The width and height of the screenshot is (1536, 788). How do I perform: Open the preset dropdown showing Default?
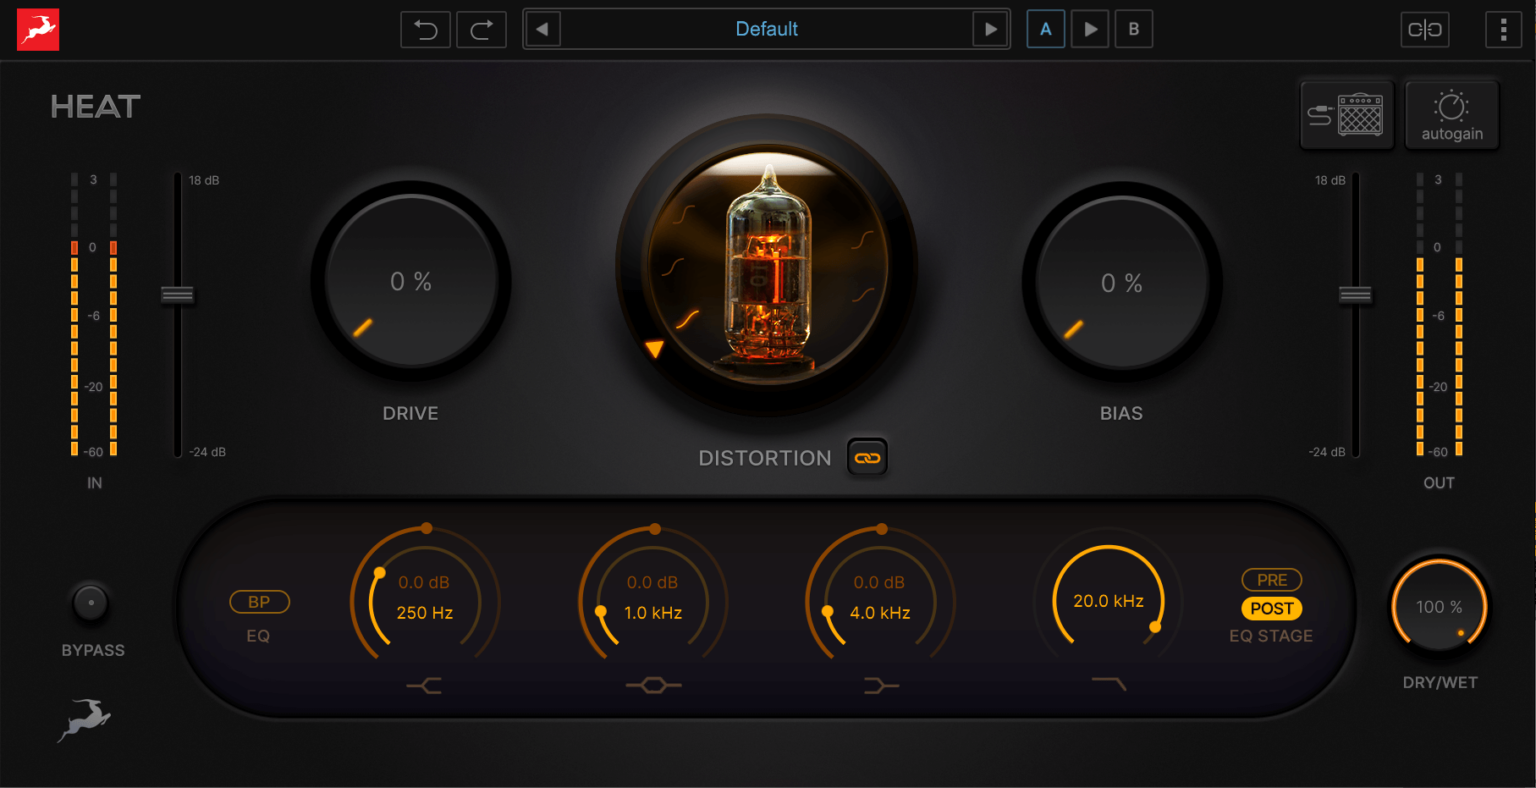pyautogui.click(x=767, y=29)
